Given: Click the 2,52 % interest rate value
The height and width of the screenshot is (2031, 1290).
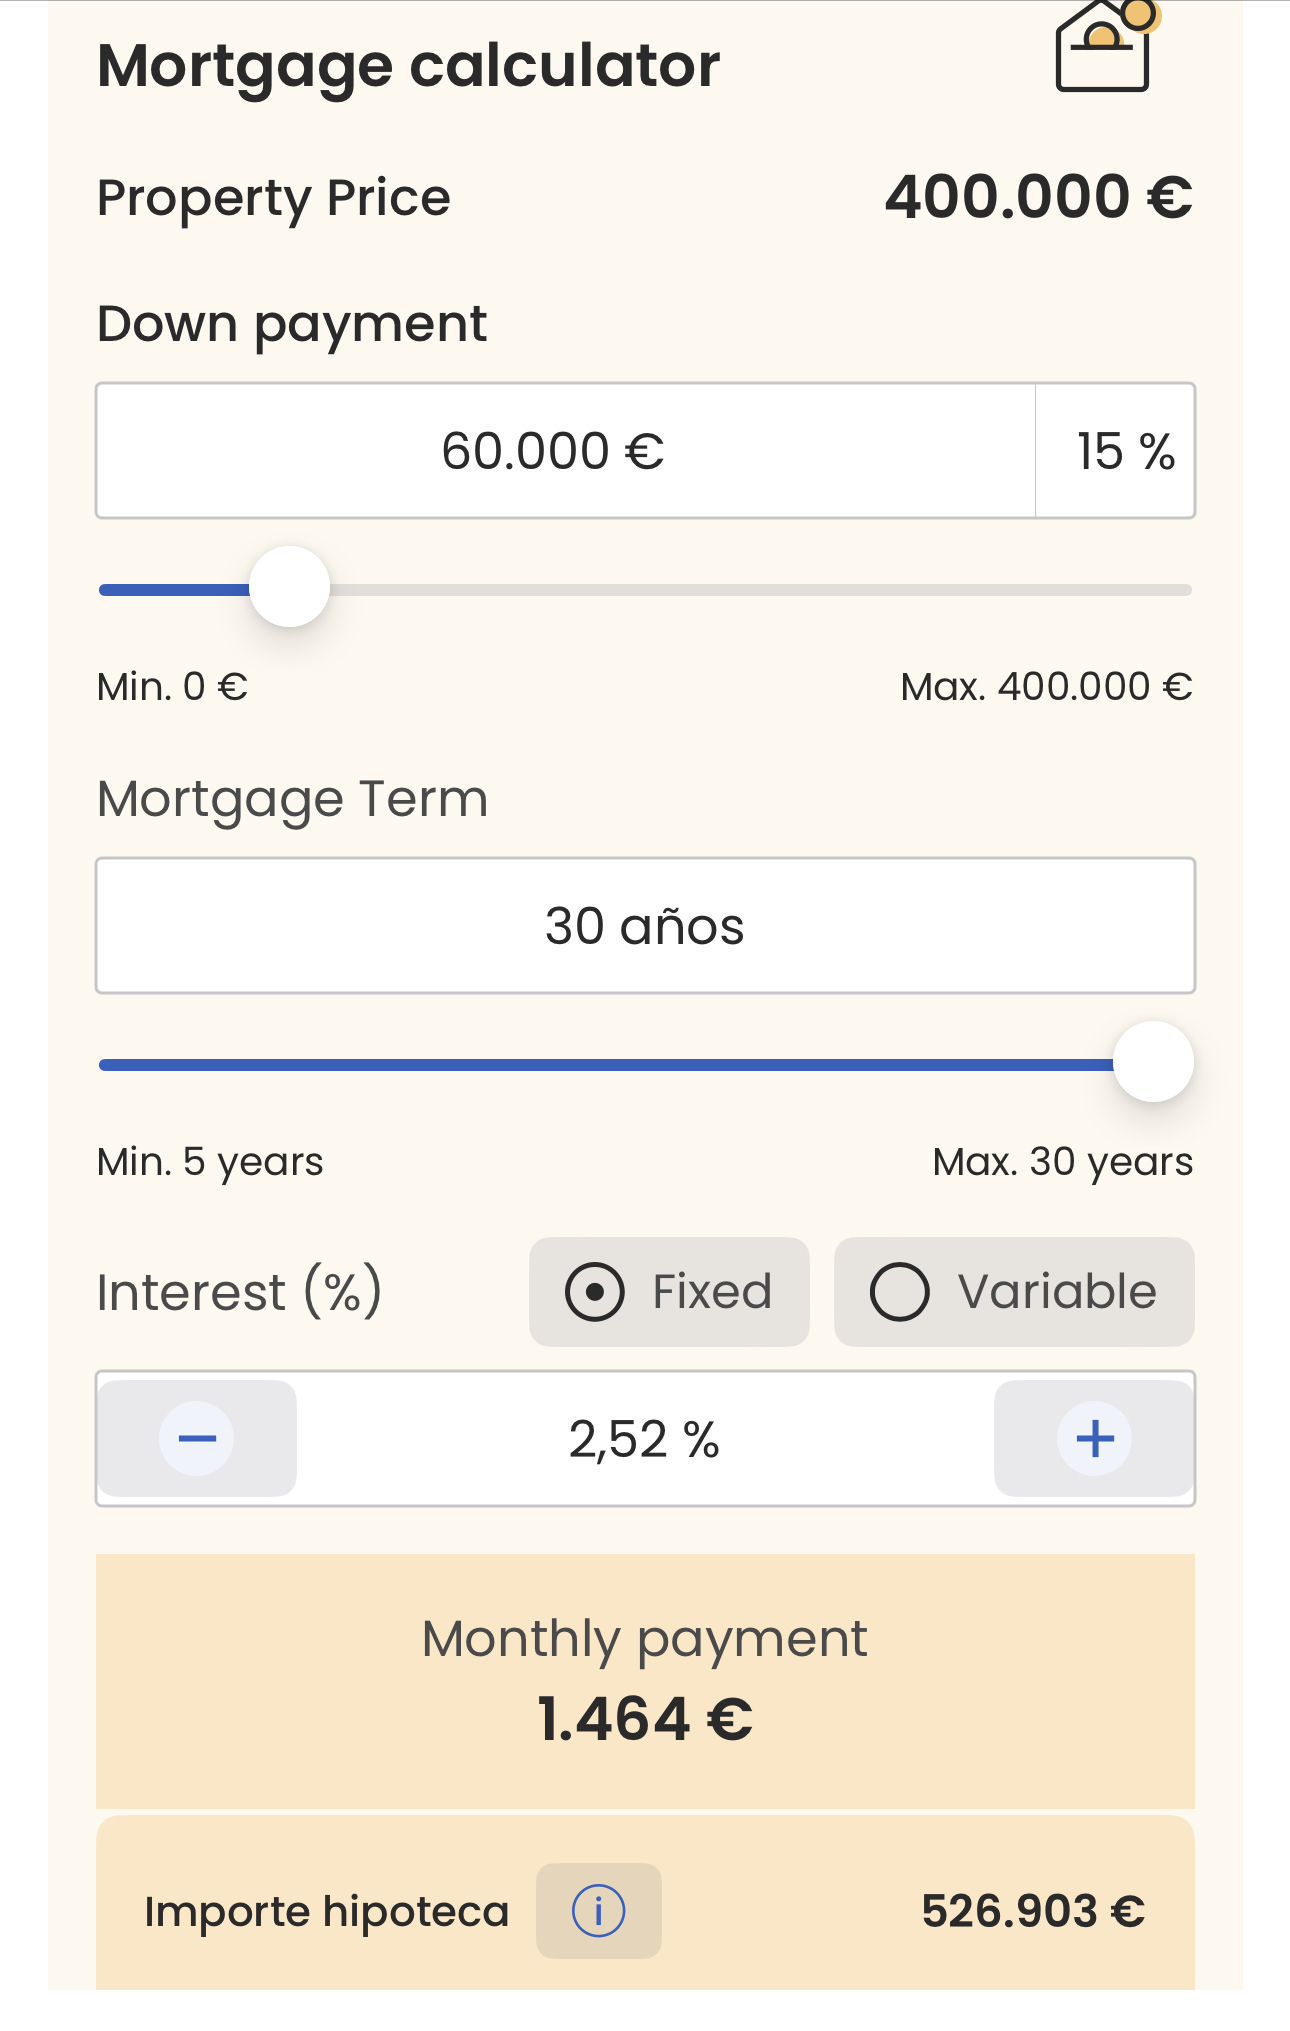Looking at the screenshot, I should pyautogui.click(x=645, y=1440).
